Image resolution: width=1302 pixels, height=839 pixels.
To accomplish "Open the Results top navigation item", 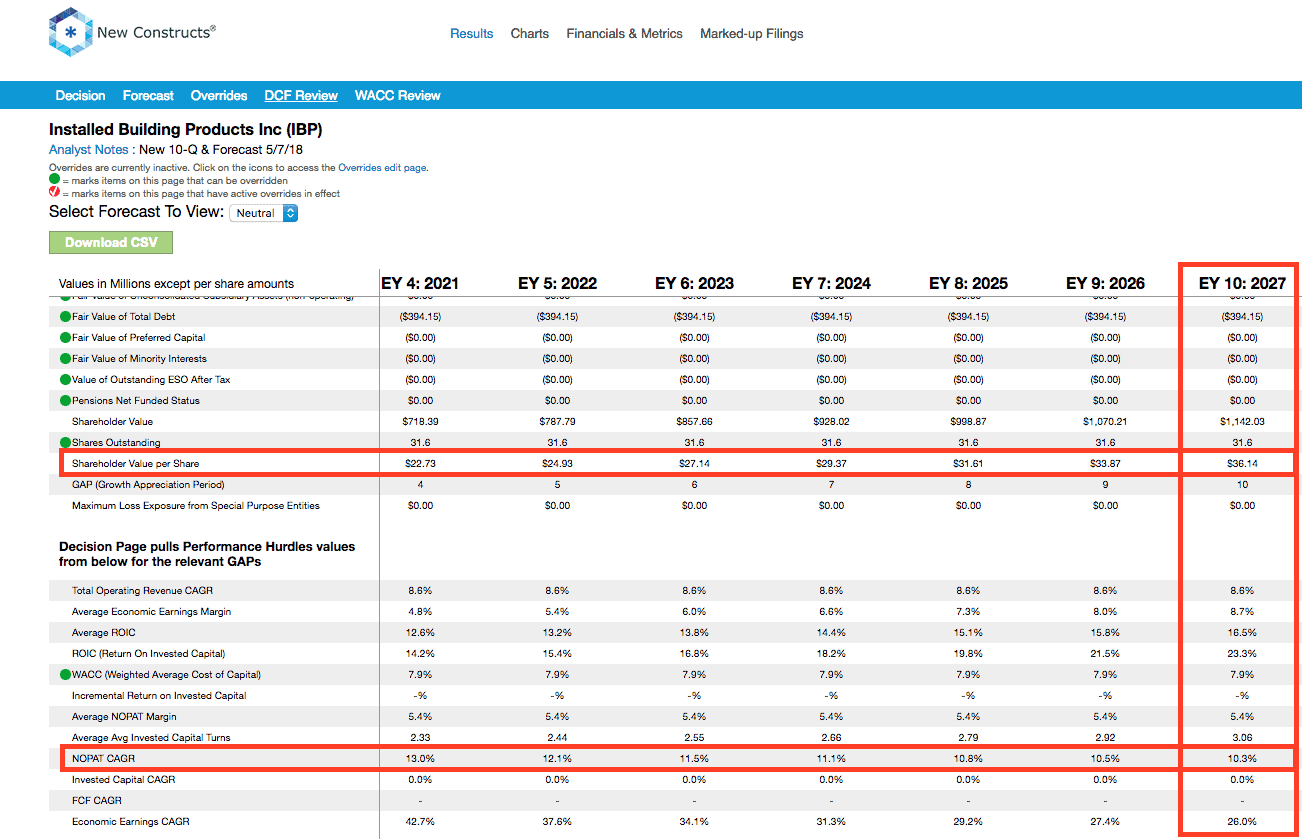I will click(x=472, y=33).
